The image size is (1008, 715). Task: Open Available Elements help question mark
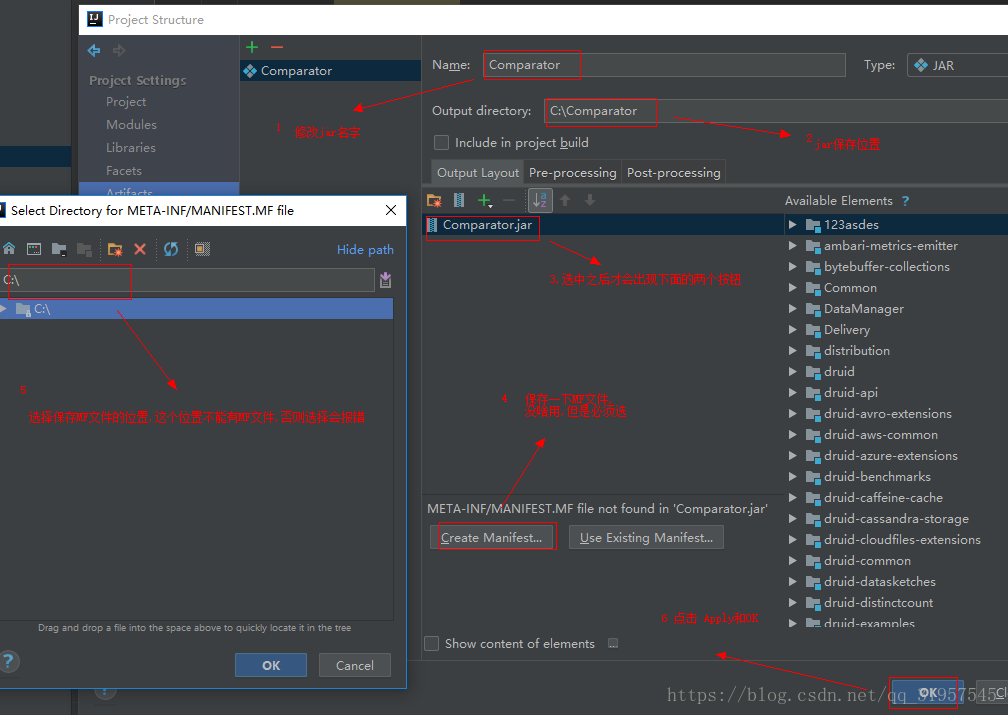coord(906,201)
